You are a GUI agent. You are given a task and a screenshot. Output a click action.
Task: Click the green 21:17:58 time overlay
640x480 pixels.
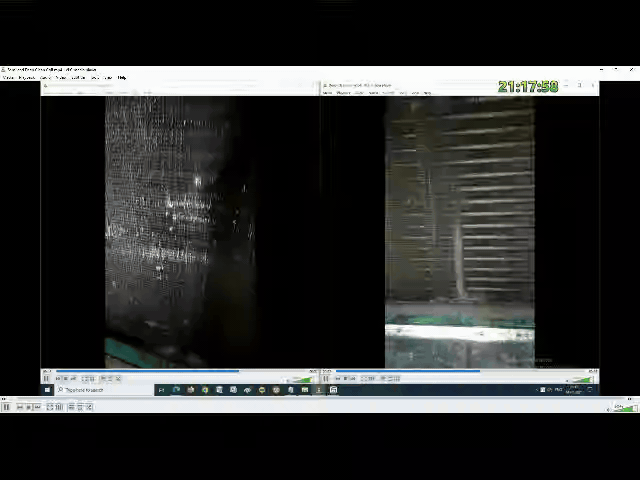(528, 87)
